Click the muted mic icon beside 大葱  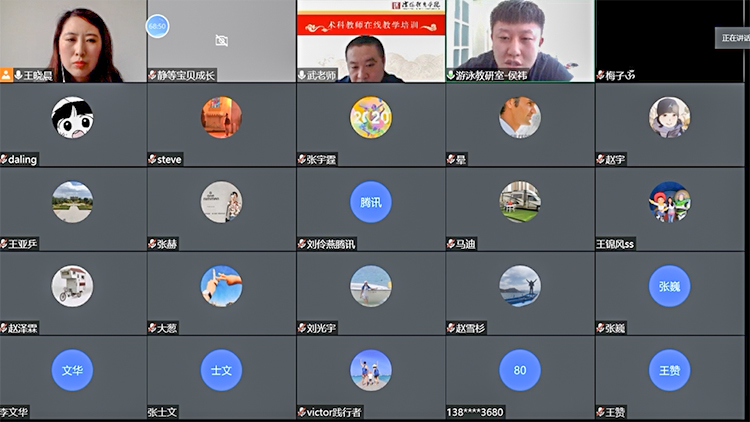152,328
